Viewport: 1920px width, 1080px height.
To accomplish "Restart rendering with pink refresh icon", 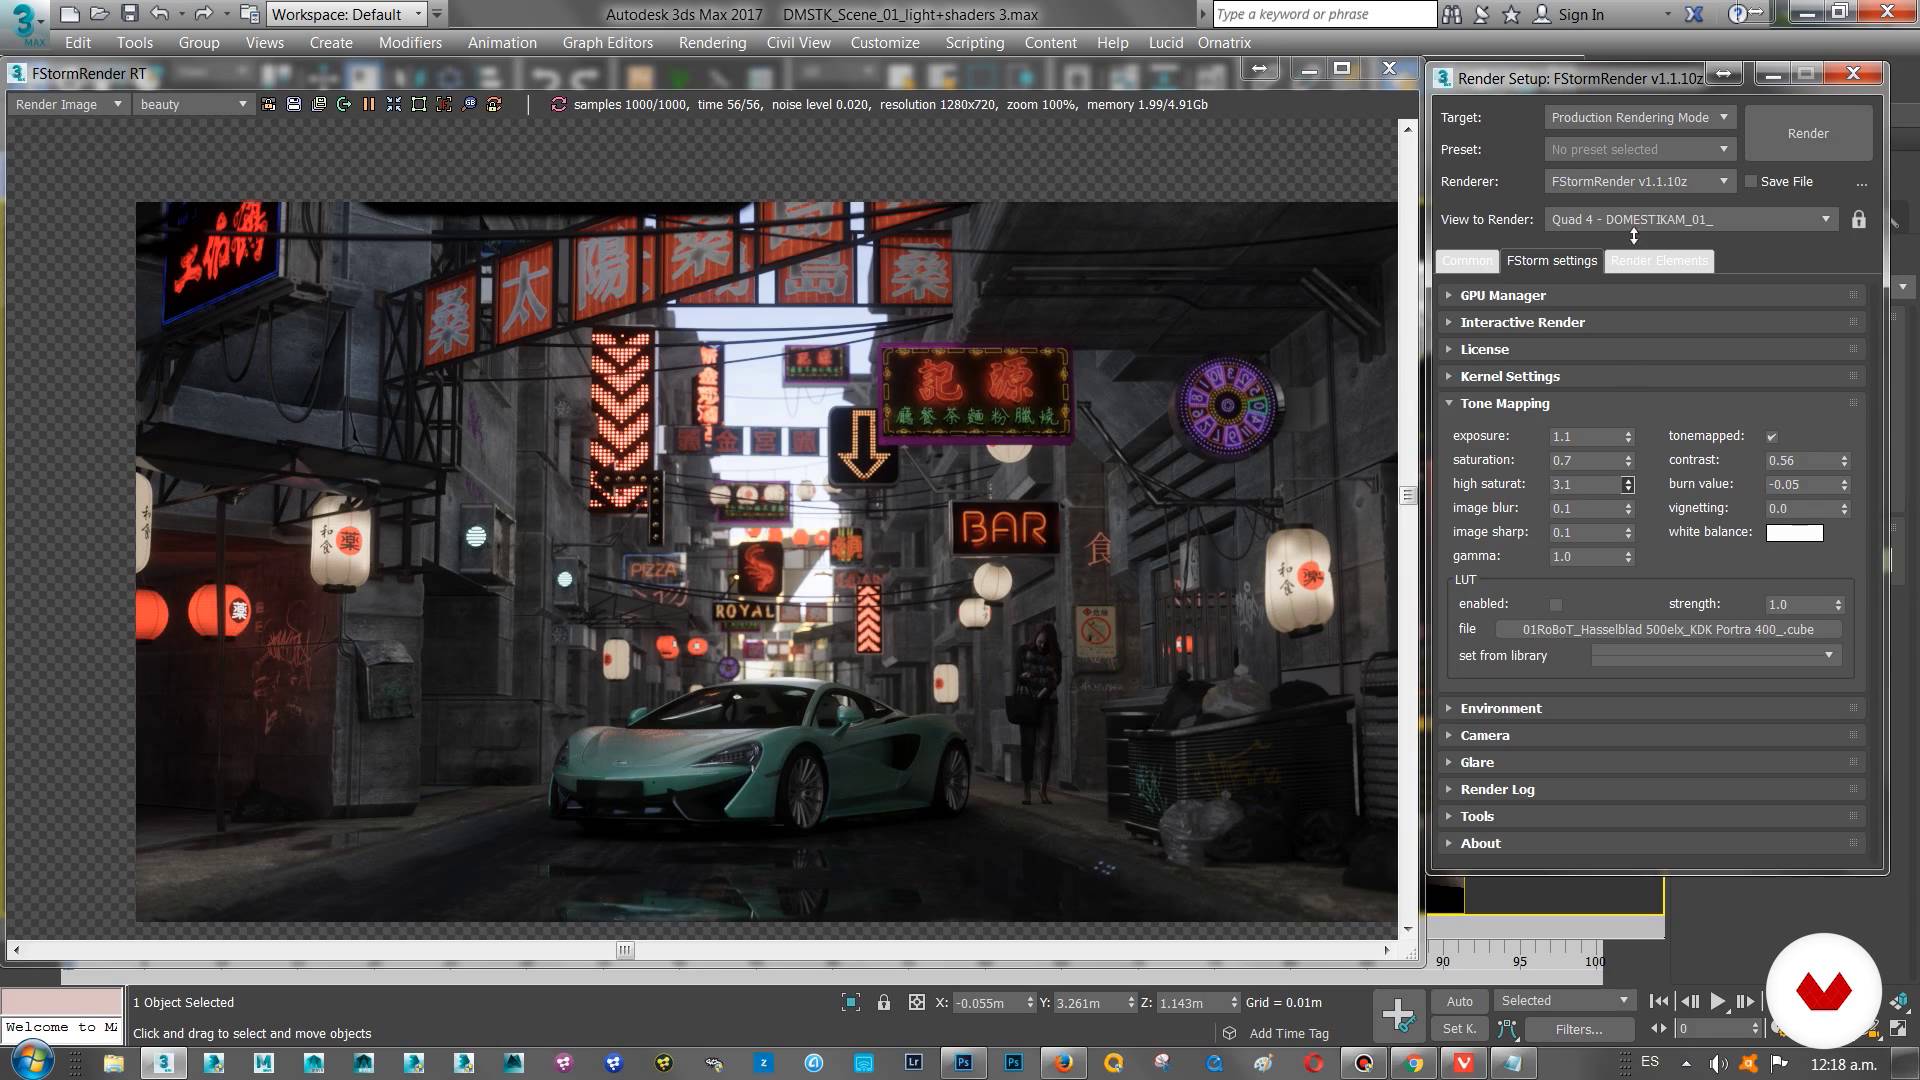I will (x=558, y=104).
